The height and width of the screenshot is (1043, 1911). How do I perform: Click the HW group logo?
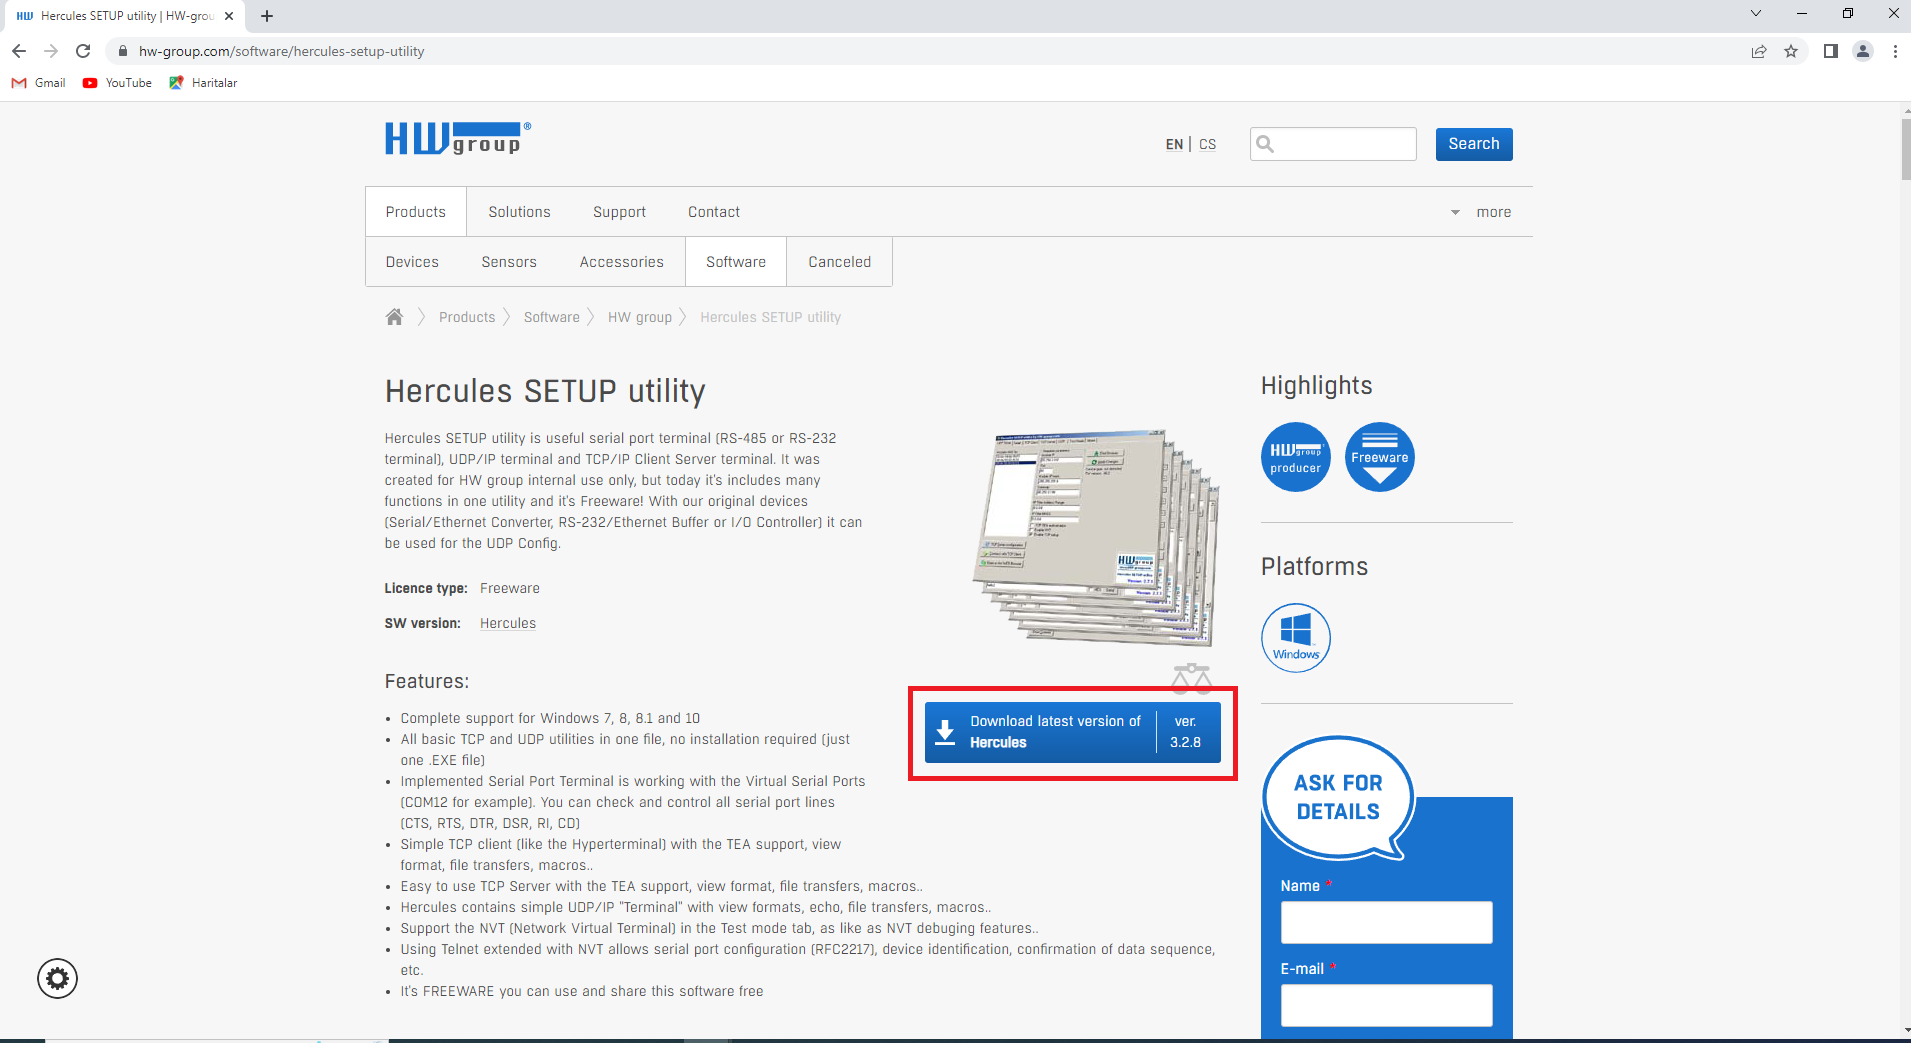(x=458, y=139)
